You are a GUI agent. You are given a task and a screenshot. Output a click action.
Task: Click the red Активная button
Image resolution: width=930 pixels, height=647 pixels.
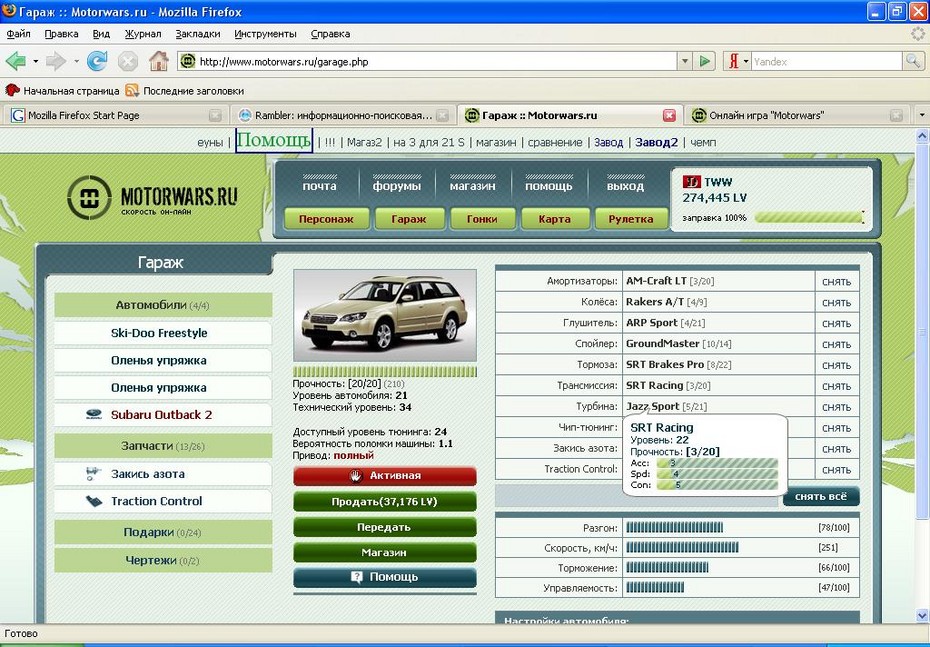tap(385, 476)
